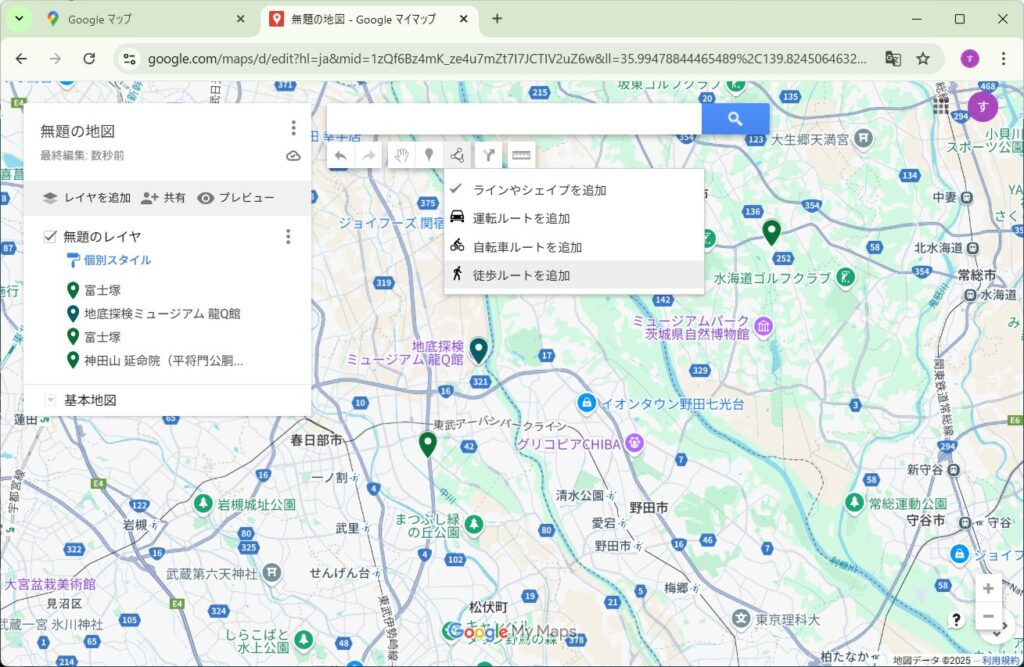Viewport: 1024px width, 667px height.
Task: Select the add marker pin tool
Action: (x=429, y=155)
